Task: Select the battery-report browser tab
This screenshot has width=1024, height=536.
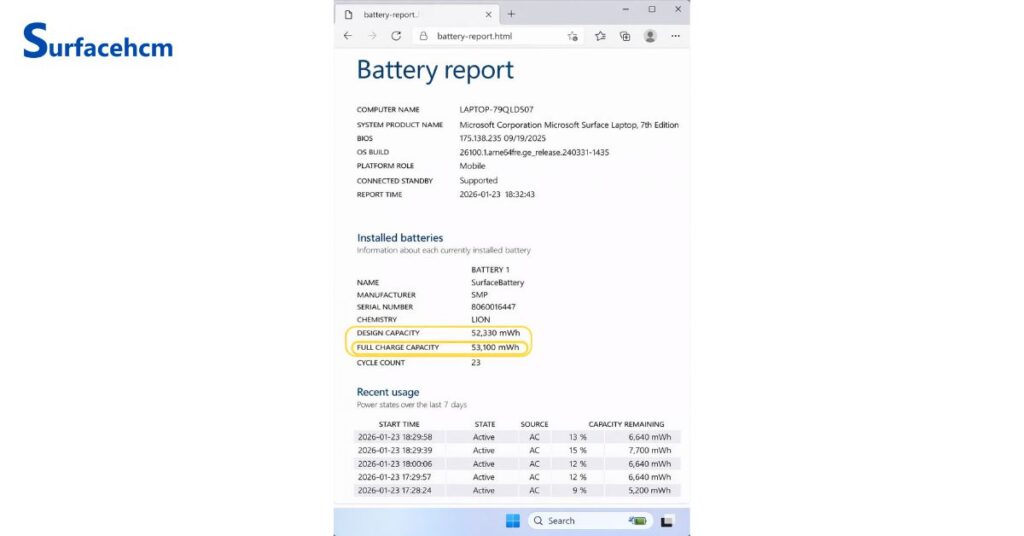Action: click(418, 14)
